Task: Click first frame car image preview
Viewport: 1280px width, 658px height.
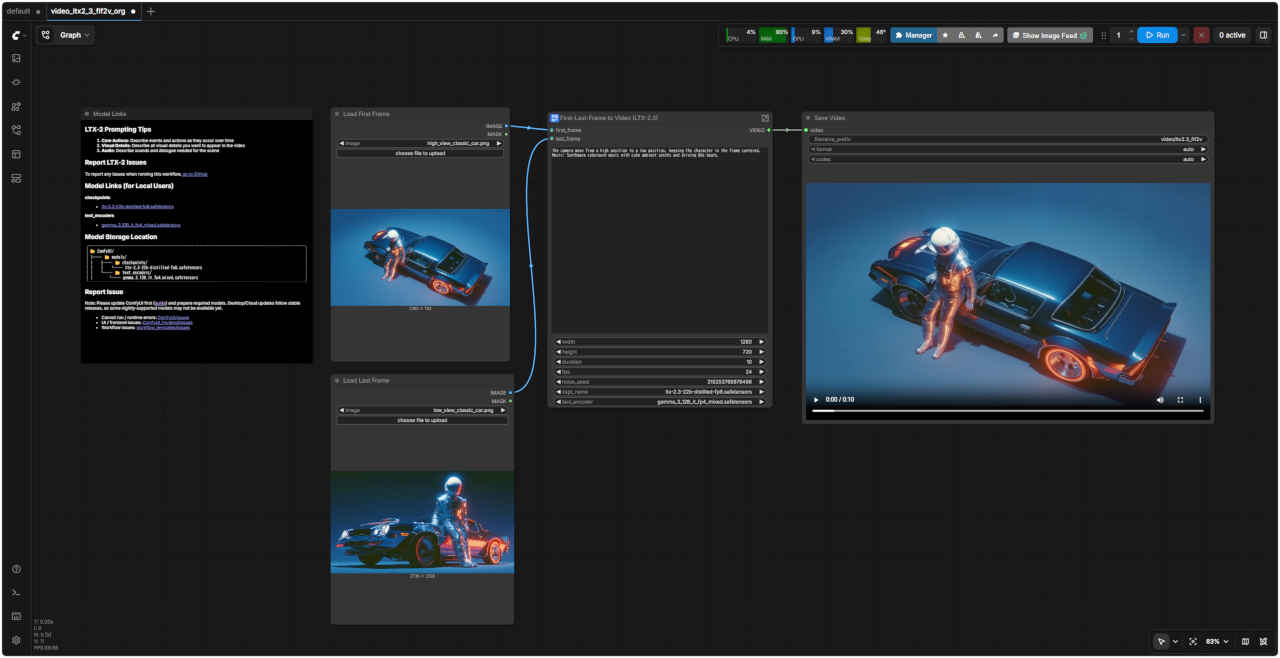Action: coord(420,257)
